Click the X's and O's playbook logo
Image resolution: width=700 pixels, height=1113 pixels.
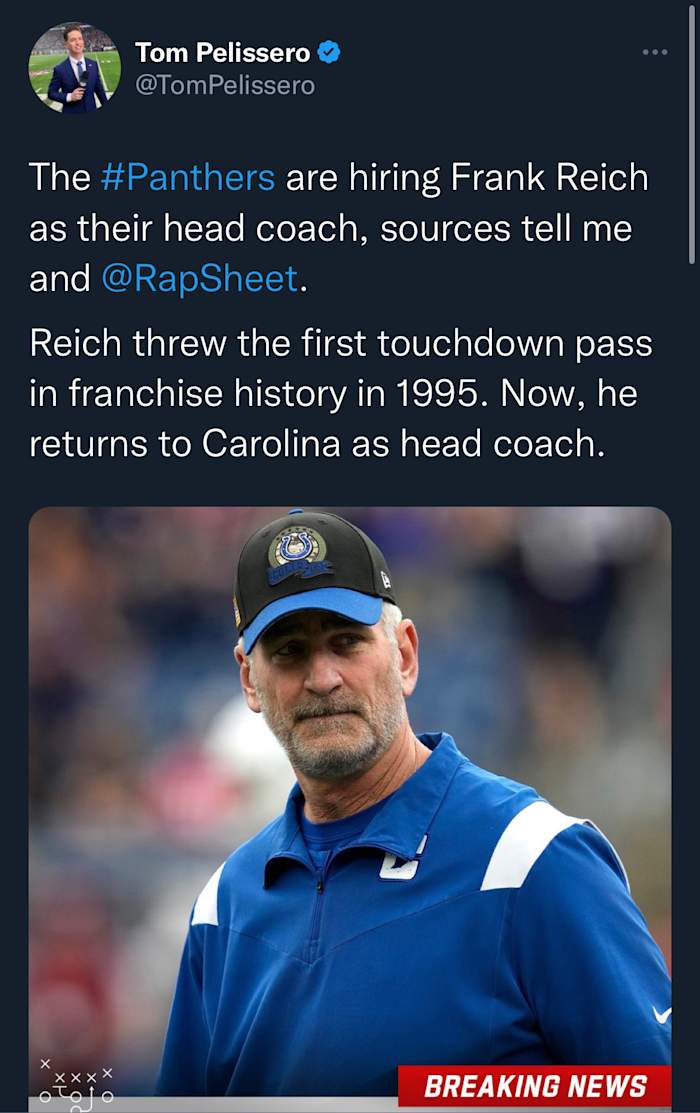click(x=77, y=1082)
